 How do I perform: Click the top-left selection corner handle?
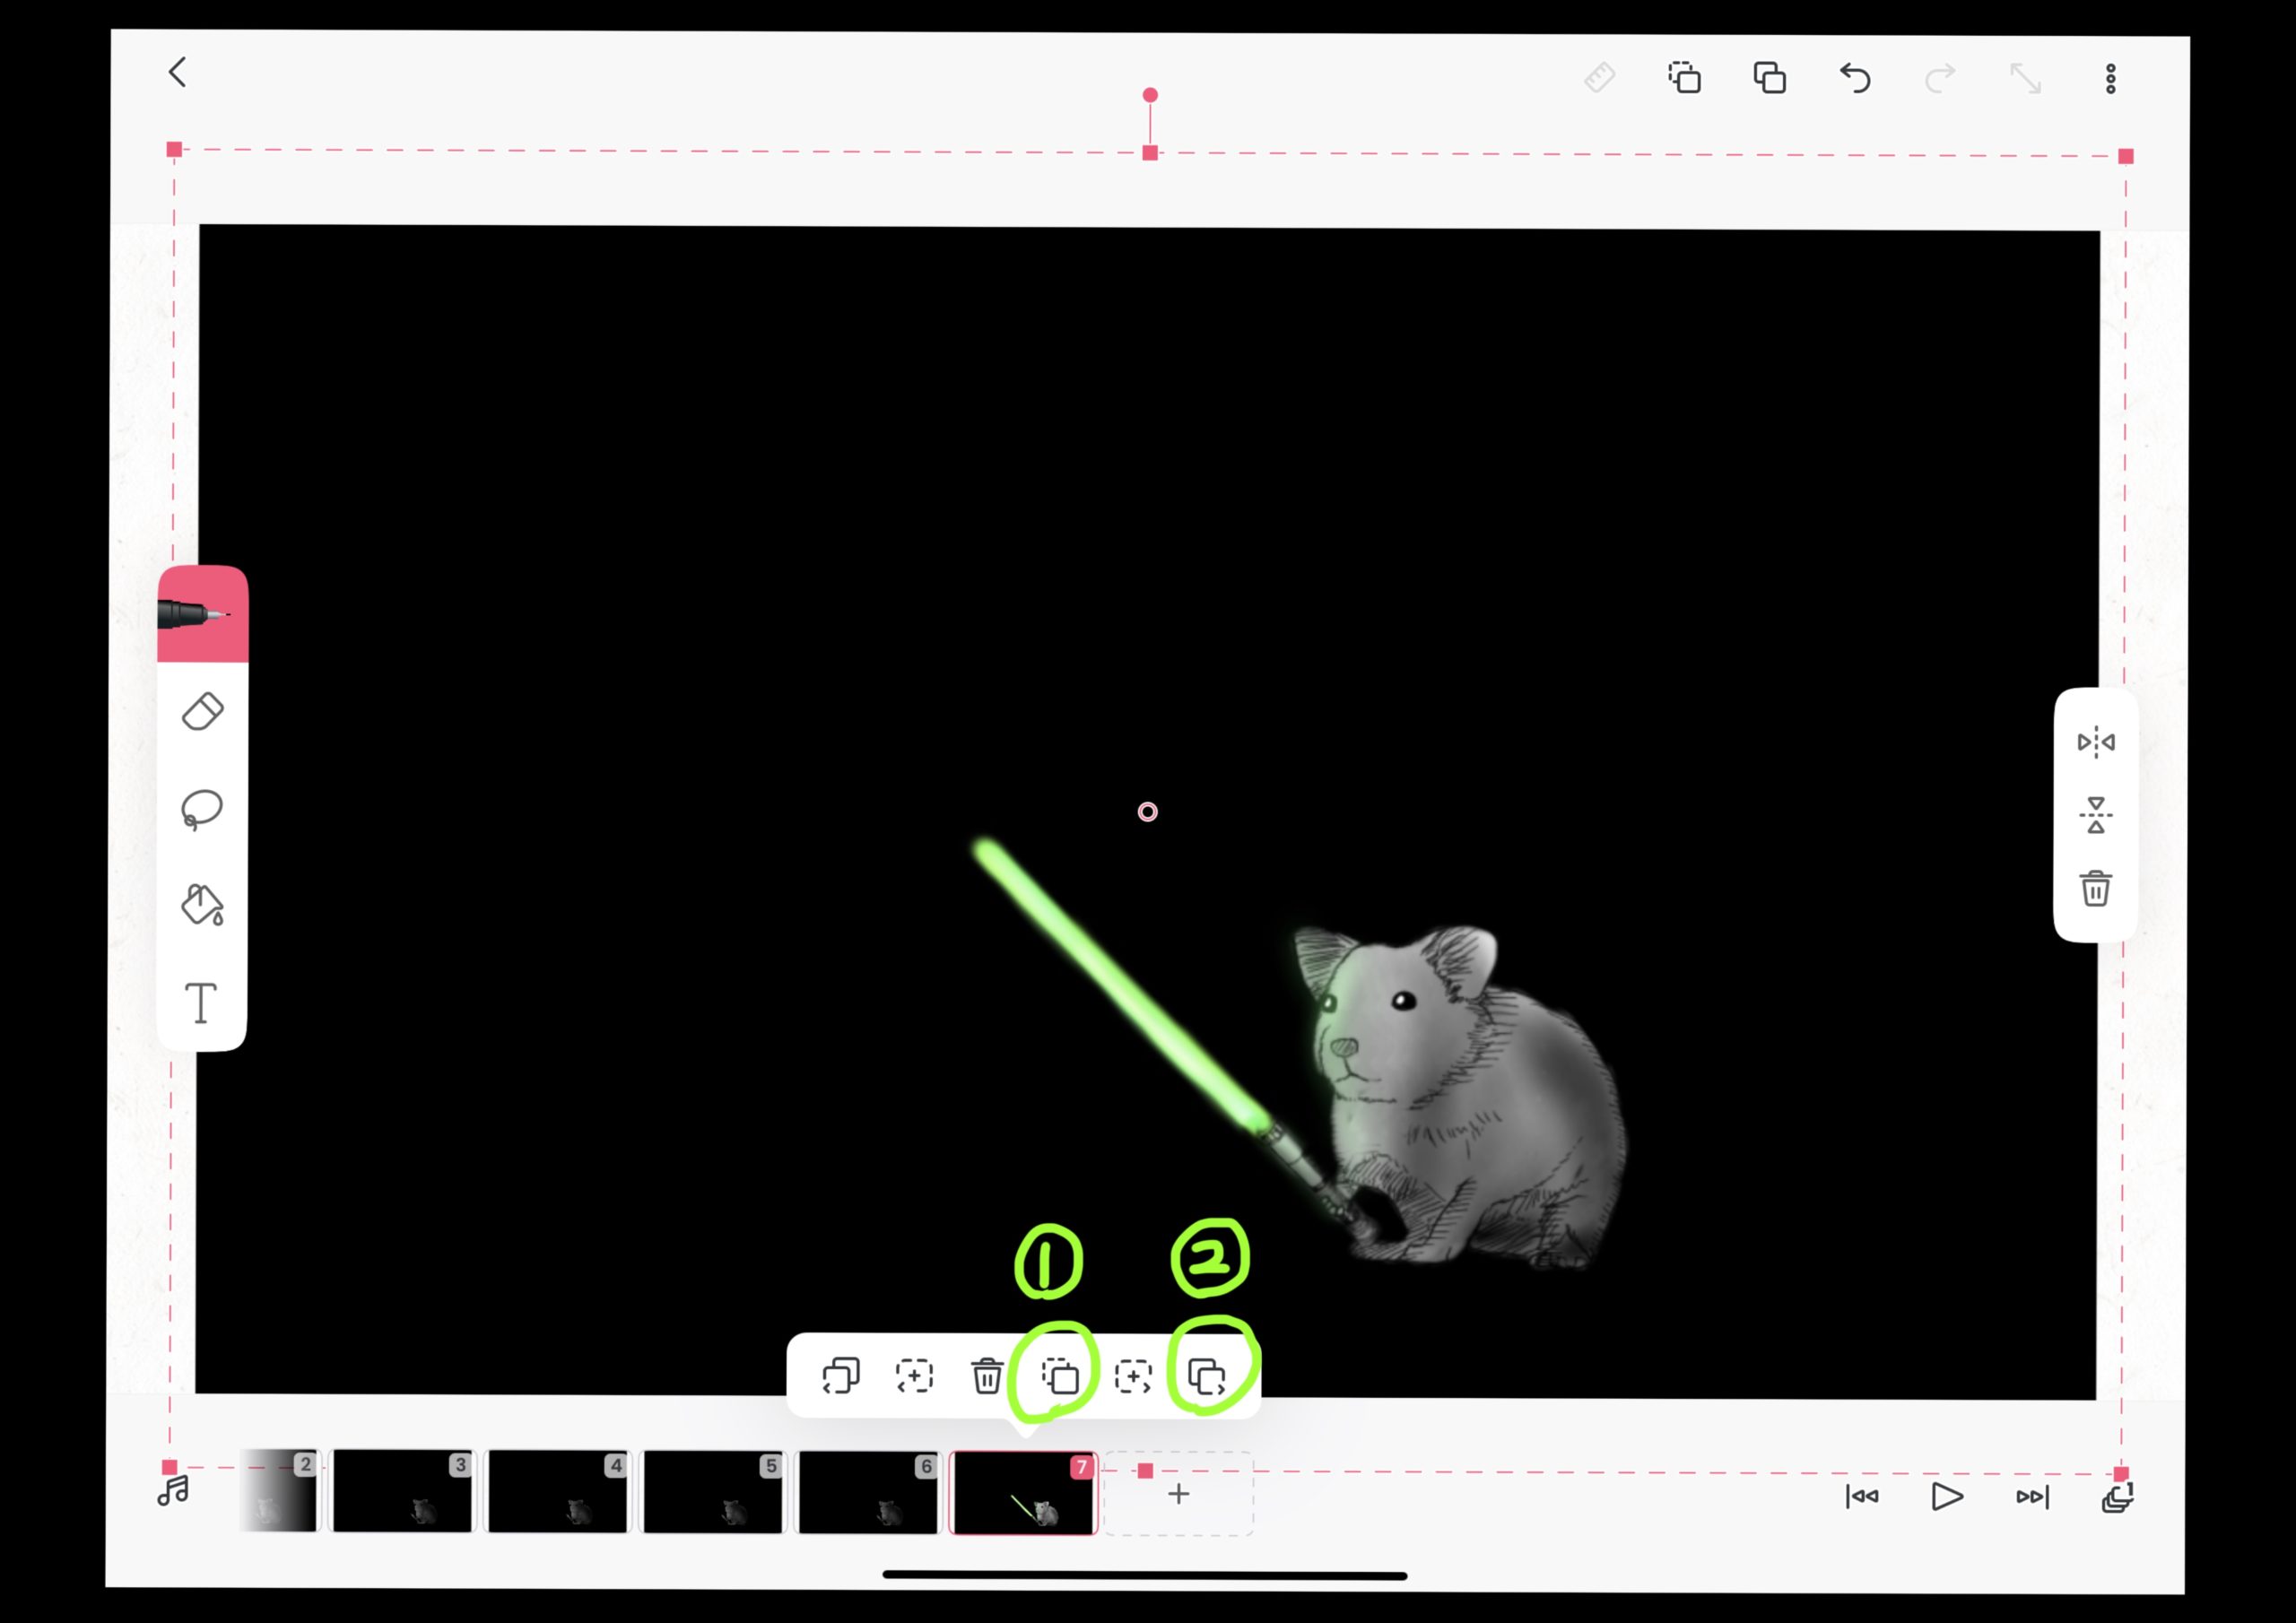point(174,149)
